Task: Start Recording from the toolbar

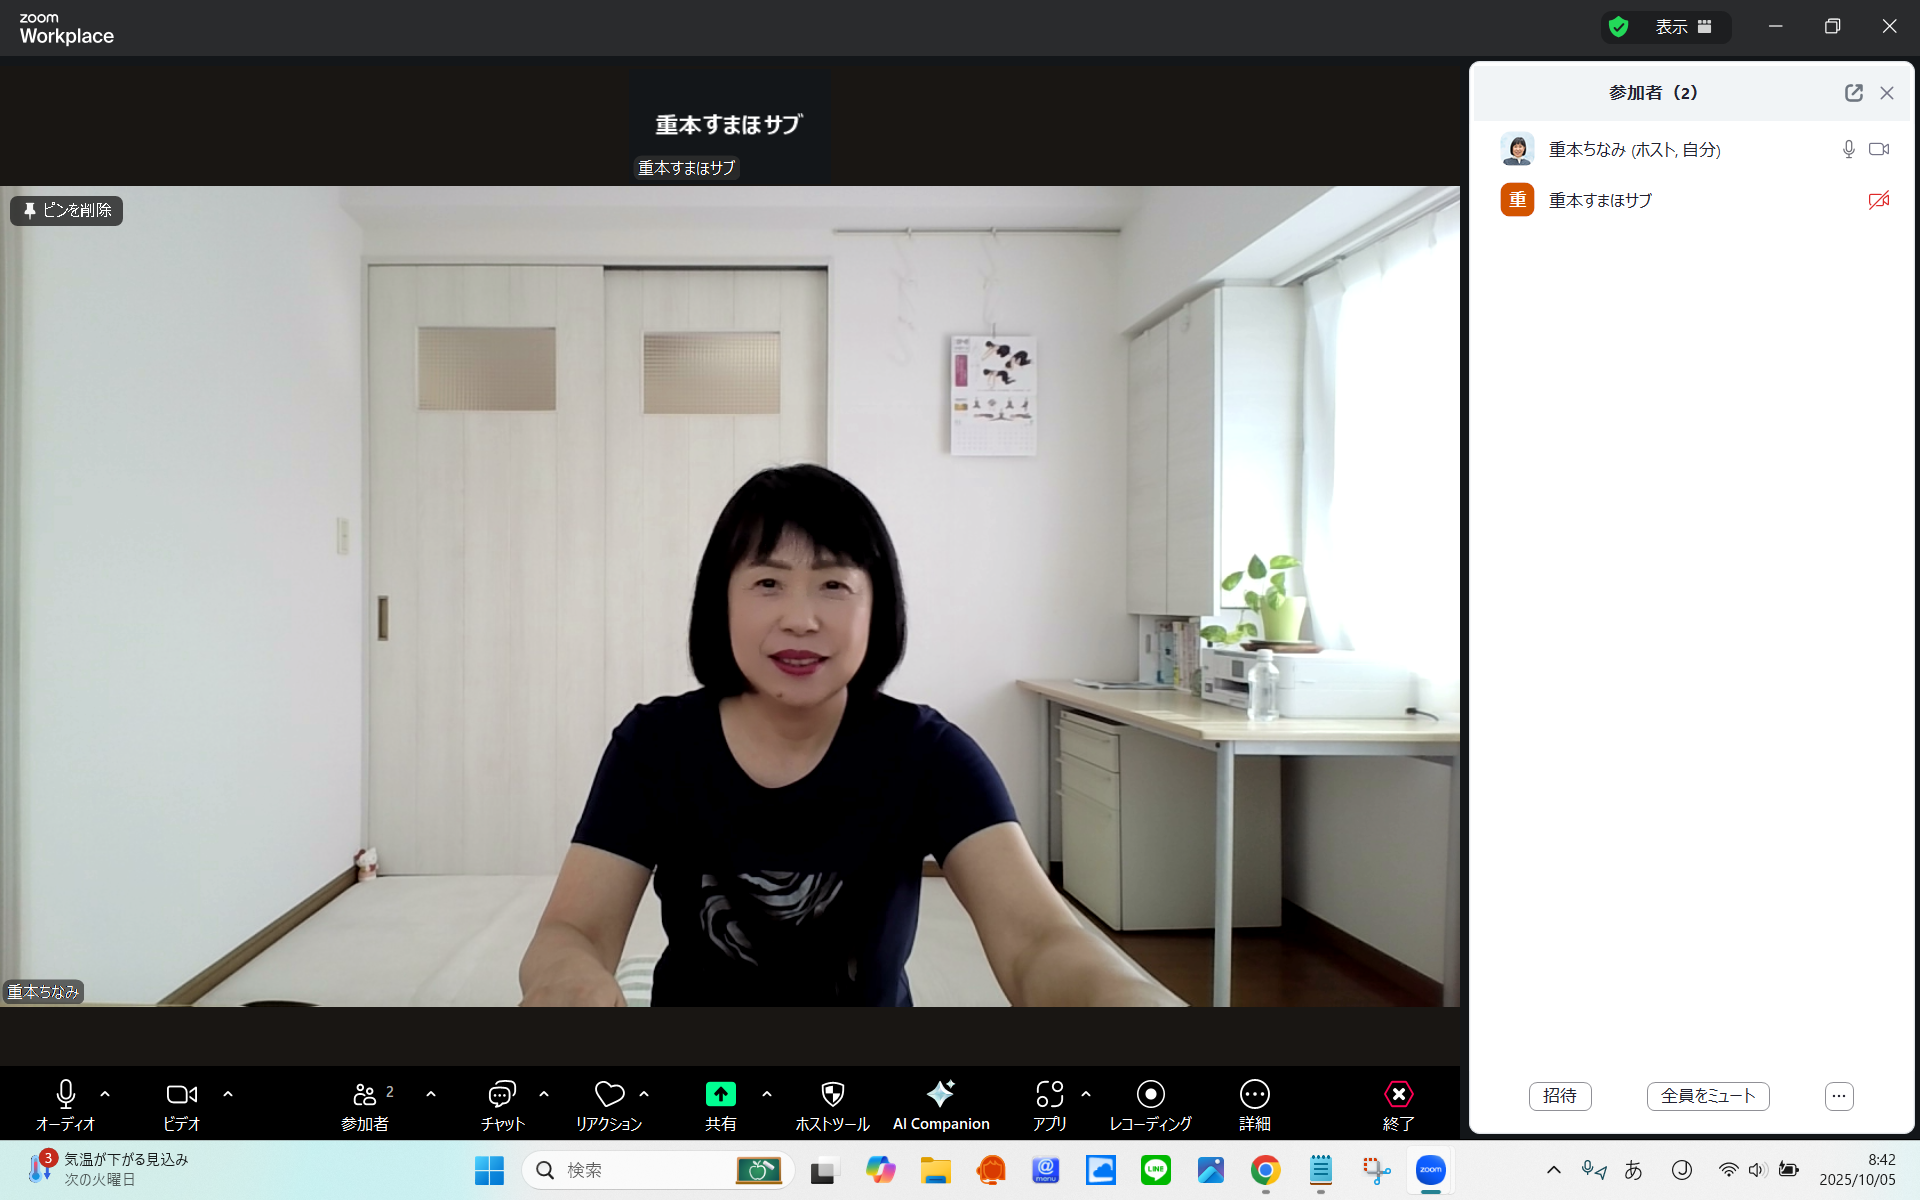Action: click(1150, 1094)
